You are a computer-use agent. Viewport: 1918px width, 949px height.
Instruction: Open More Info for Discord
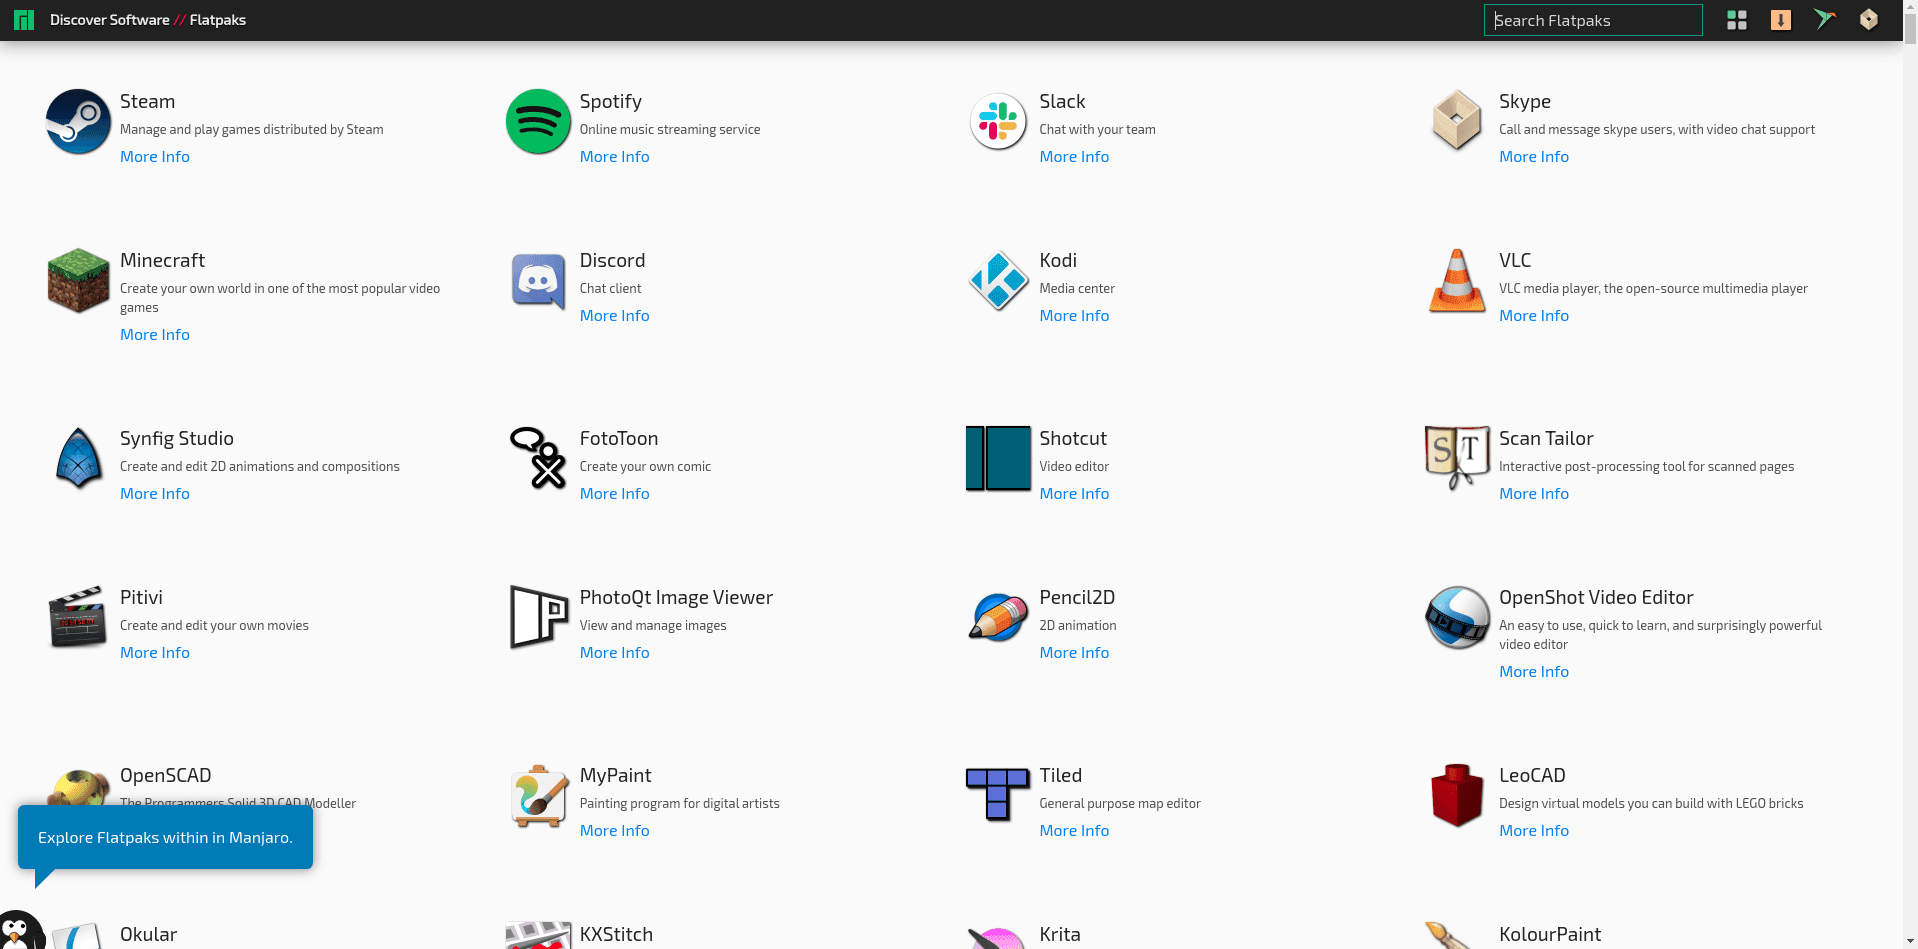(615, 316)
